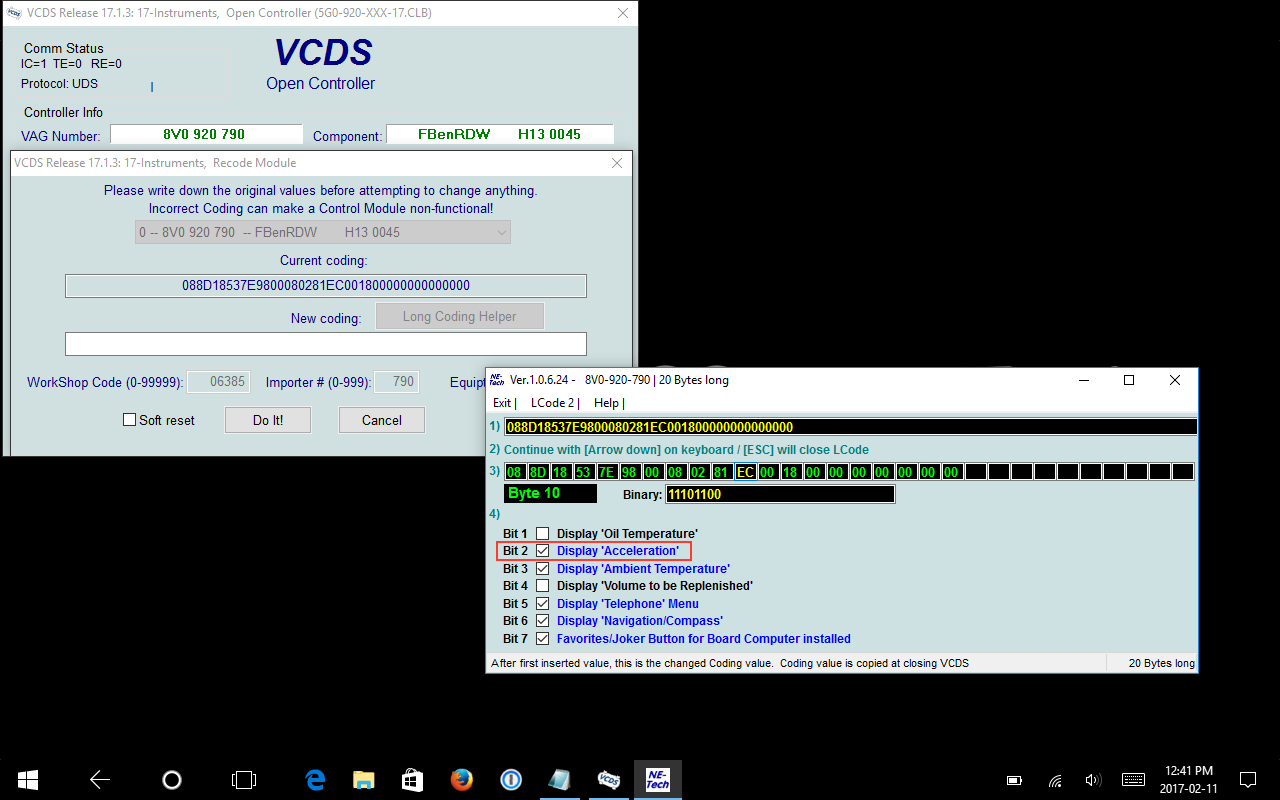Click the Do It! button
Viewport: 1280px width, 800px height.
[268, 420]
